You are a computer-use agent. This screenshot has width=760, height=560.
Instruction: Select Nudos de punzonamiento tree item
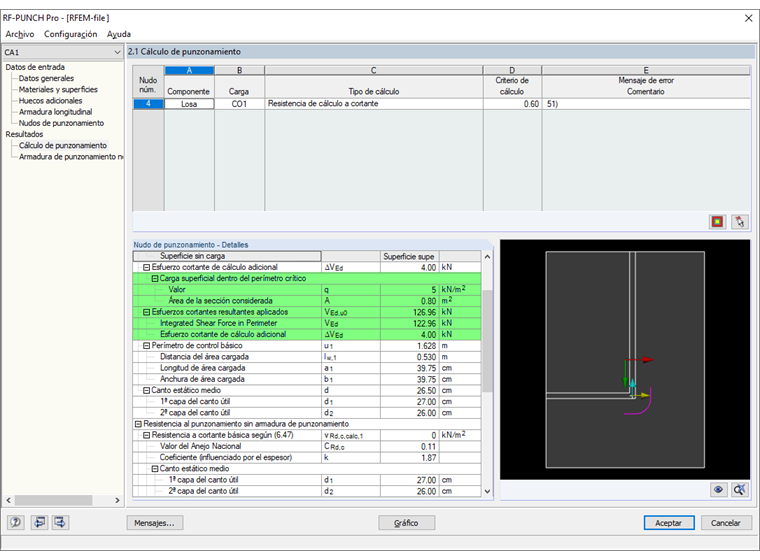tap(61, 123)
